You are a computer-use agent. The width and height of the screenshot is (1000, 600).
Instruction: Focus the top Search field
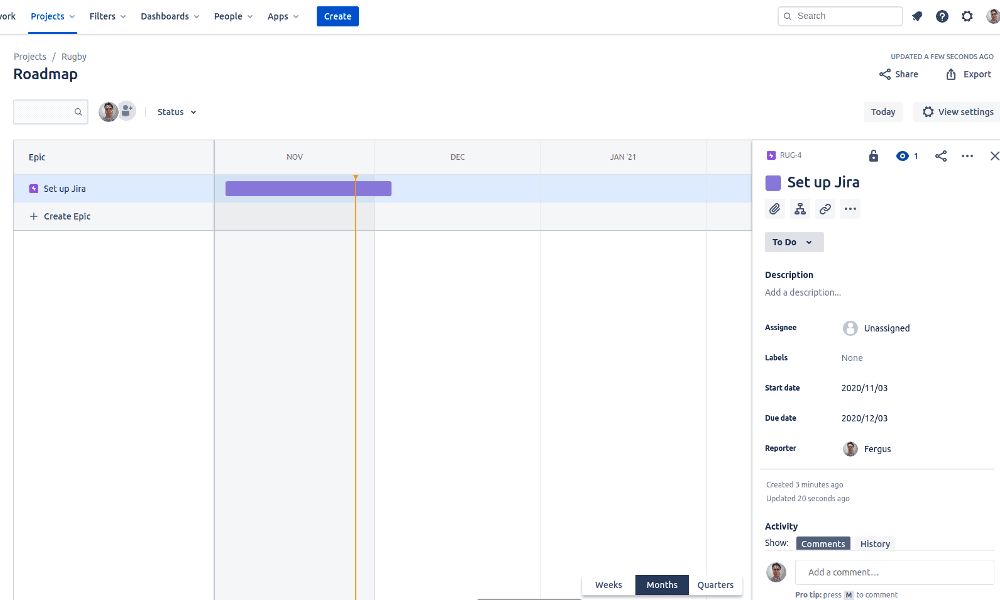840,17
